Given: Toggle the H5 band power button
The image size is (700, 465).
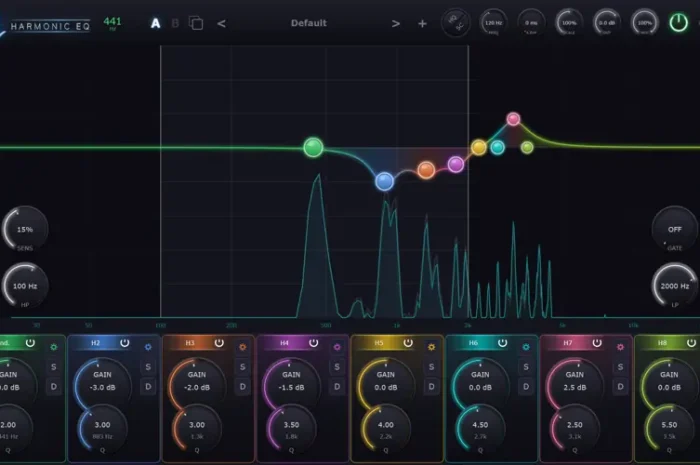Looking at the screenshot, I should coord(408,343).
